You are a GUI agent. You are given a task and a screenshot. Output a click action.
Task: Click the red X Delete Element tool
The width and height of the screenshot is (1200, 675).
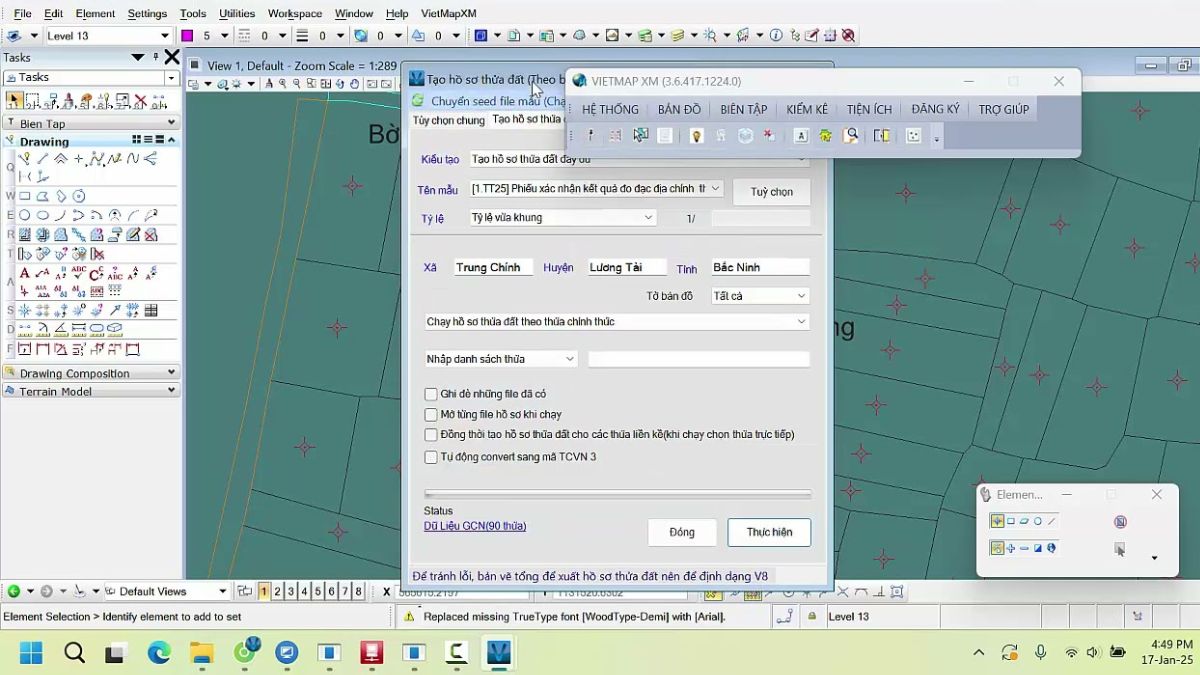140,101
